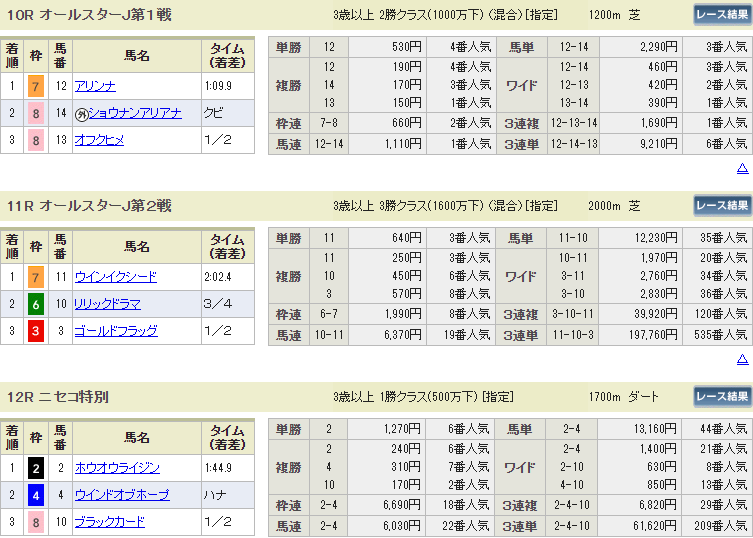Open horse page for オフクヒメ

[99, 140]
